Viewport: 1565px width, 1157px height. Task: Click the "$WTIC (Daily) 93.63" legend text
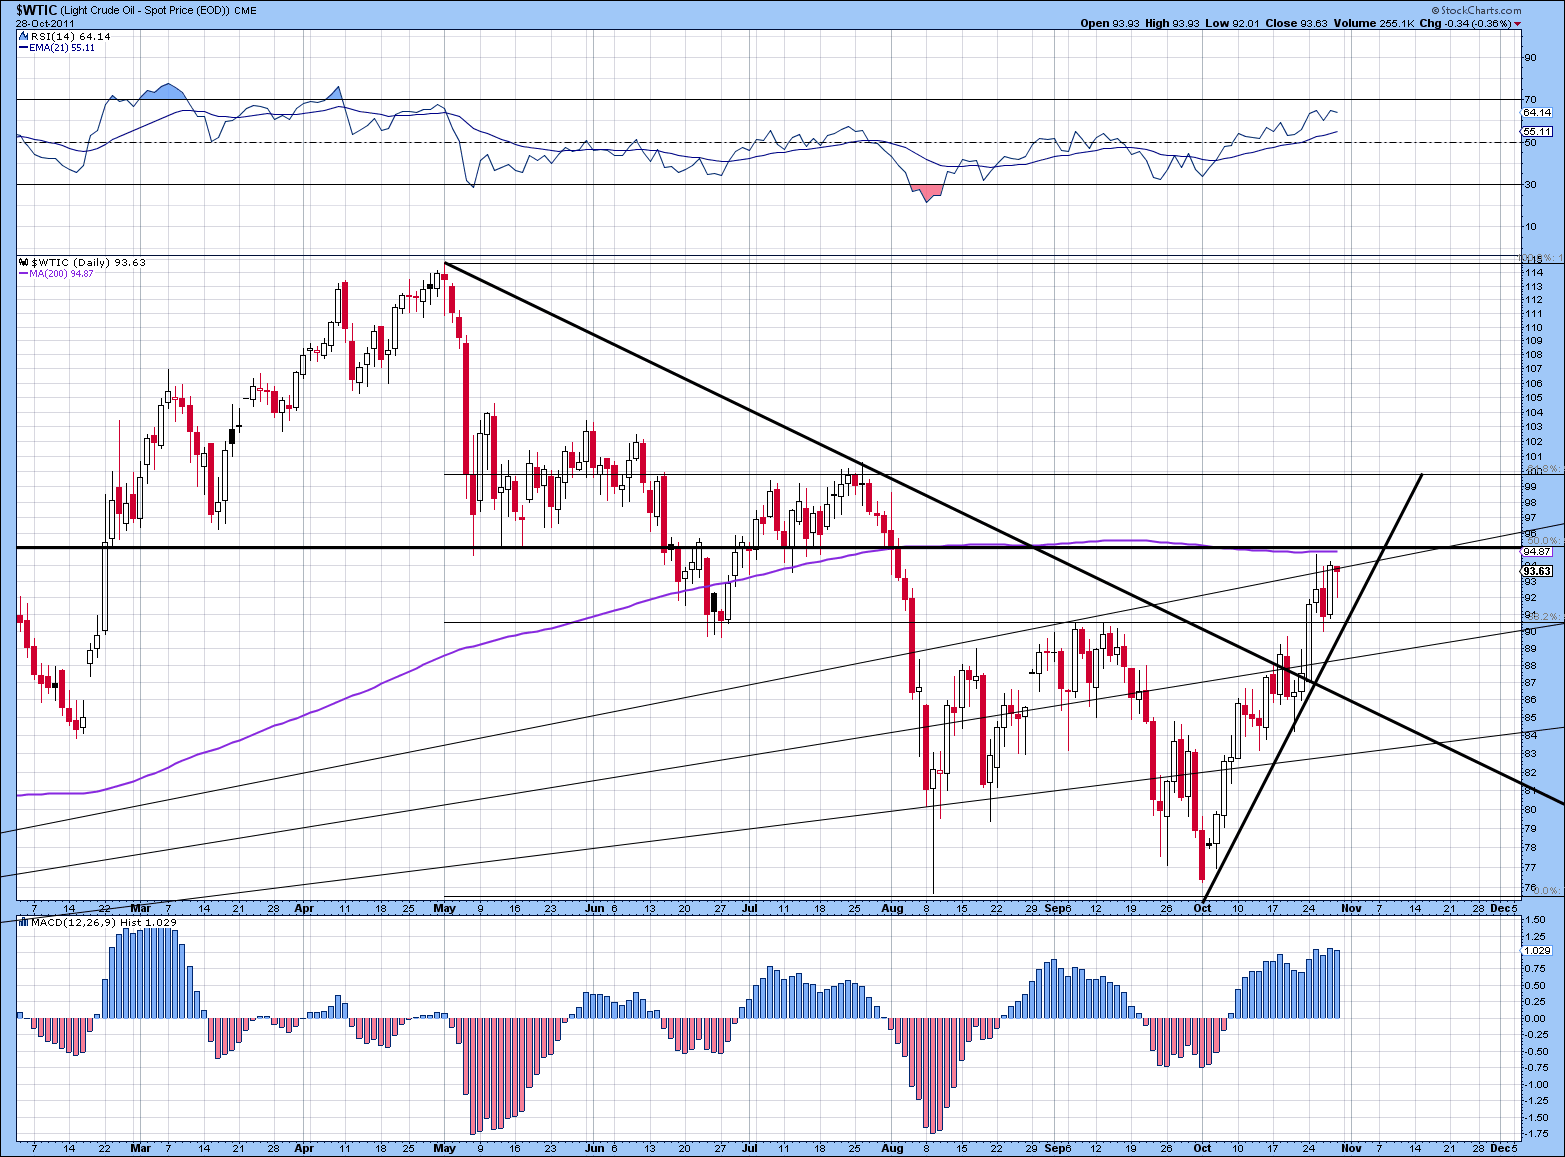[x=88, y=262]
